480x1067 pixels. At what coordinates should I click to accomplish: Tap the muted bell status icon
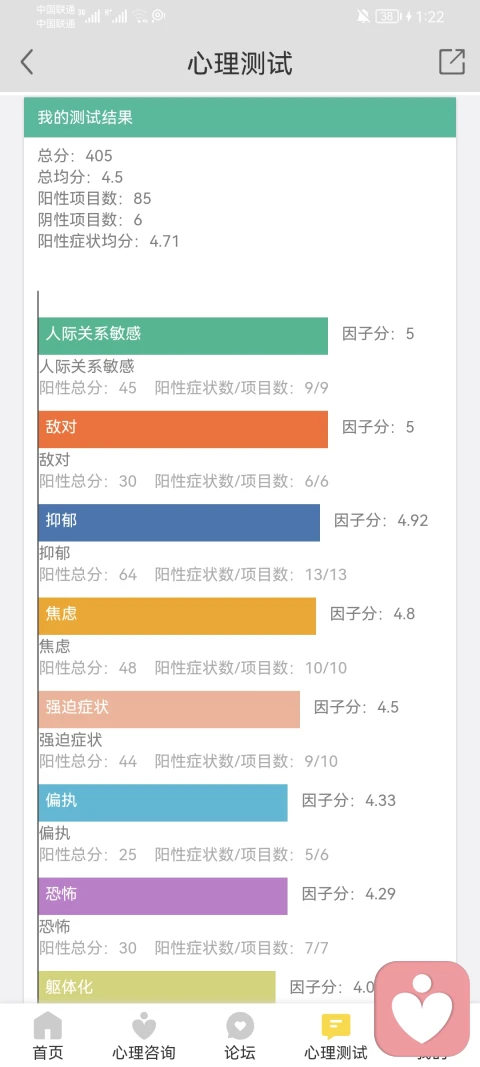point(364,16)
